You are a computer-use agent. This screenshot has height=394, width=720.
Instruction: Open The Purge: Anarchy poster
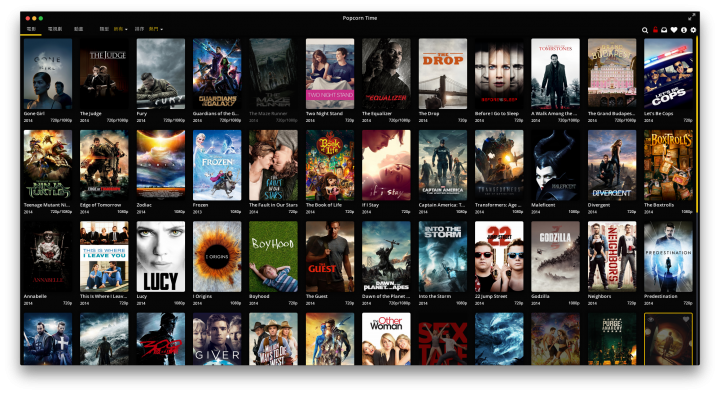click(x=612, y=339)
